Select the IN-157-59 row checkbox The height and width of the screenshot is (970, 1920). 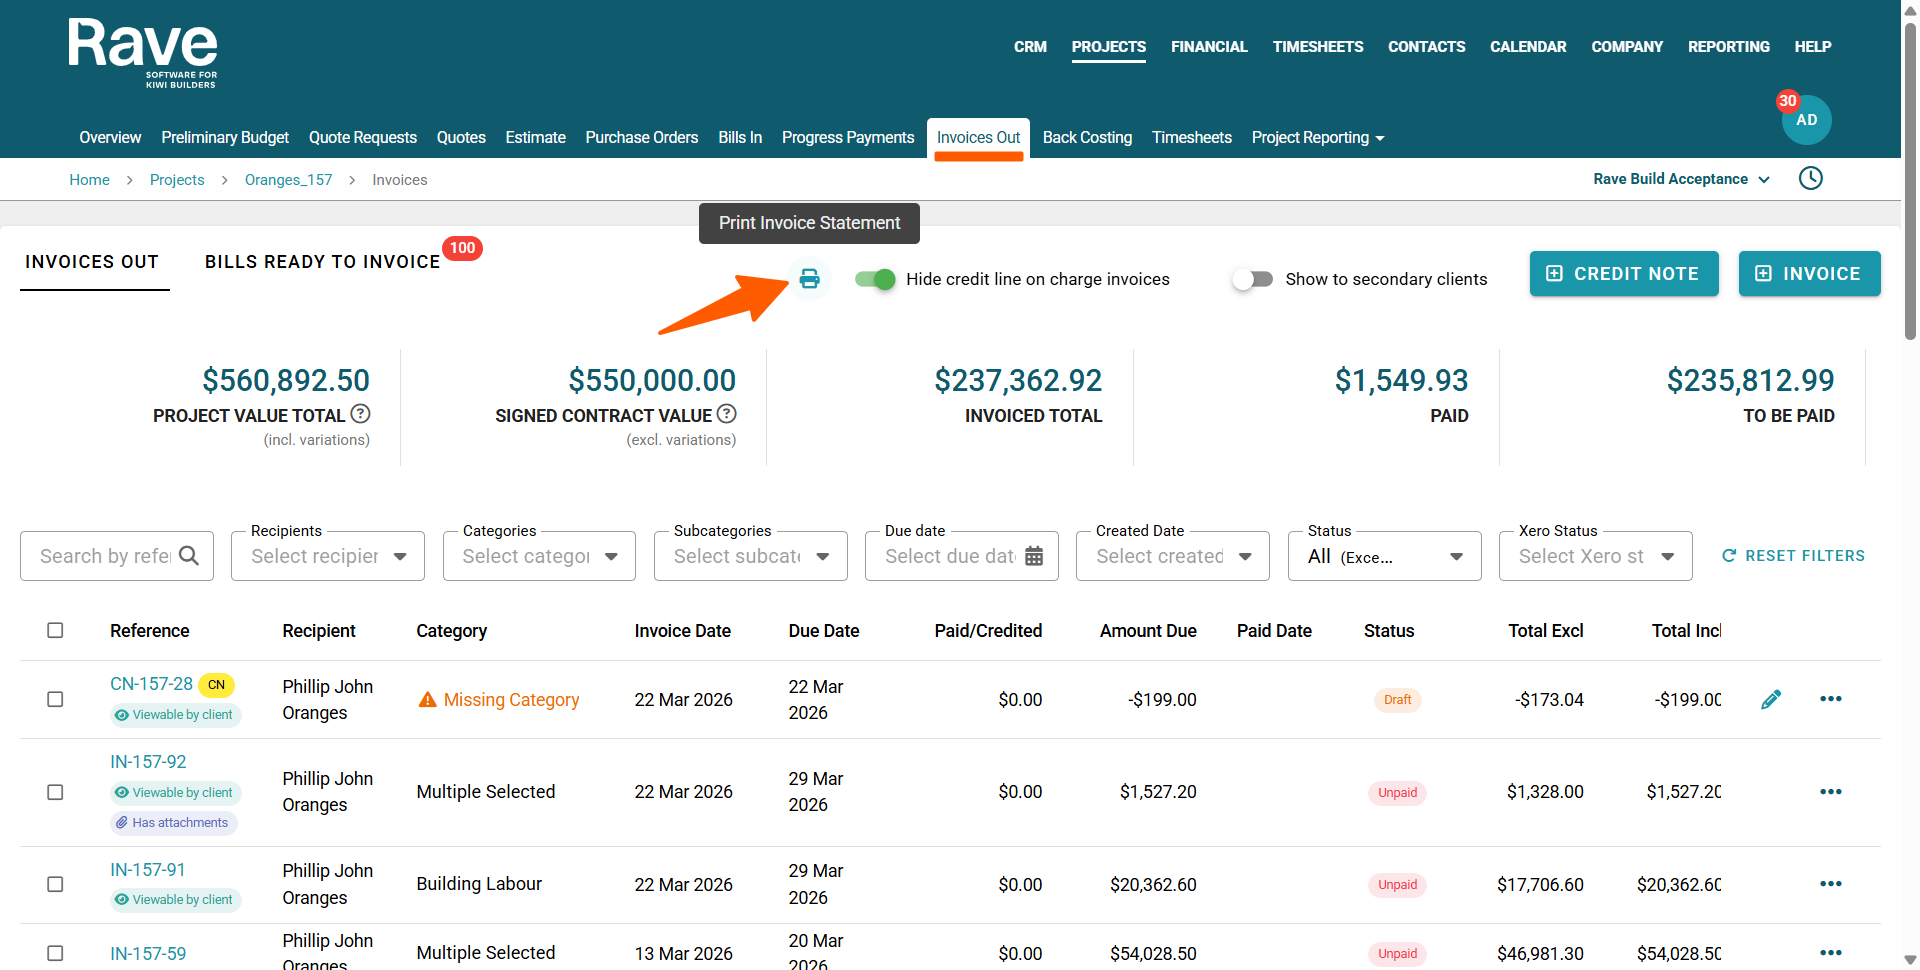55,953
